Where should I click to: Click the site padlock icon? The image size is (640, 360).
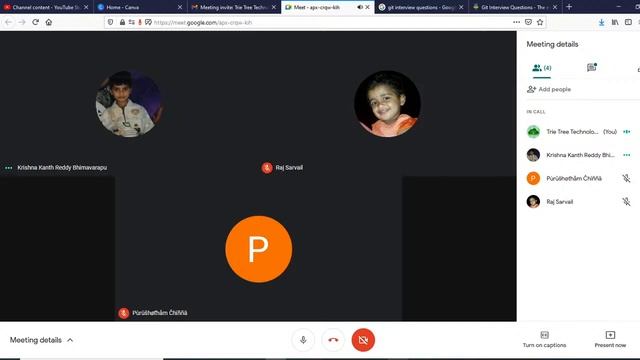coord(122,22)
